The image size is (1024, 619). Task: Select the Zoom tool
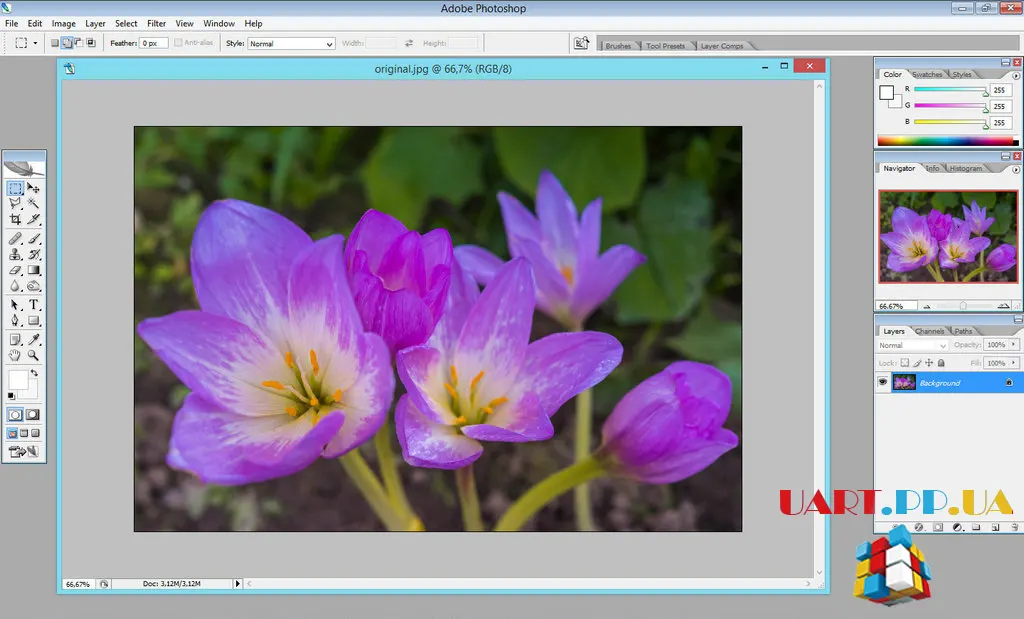click(33, 355)
